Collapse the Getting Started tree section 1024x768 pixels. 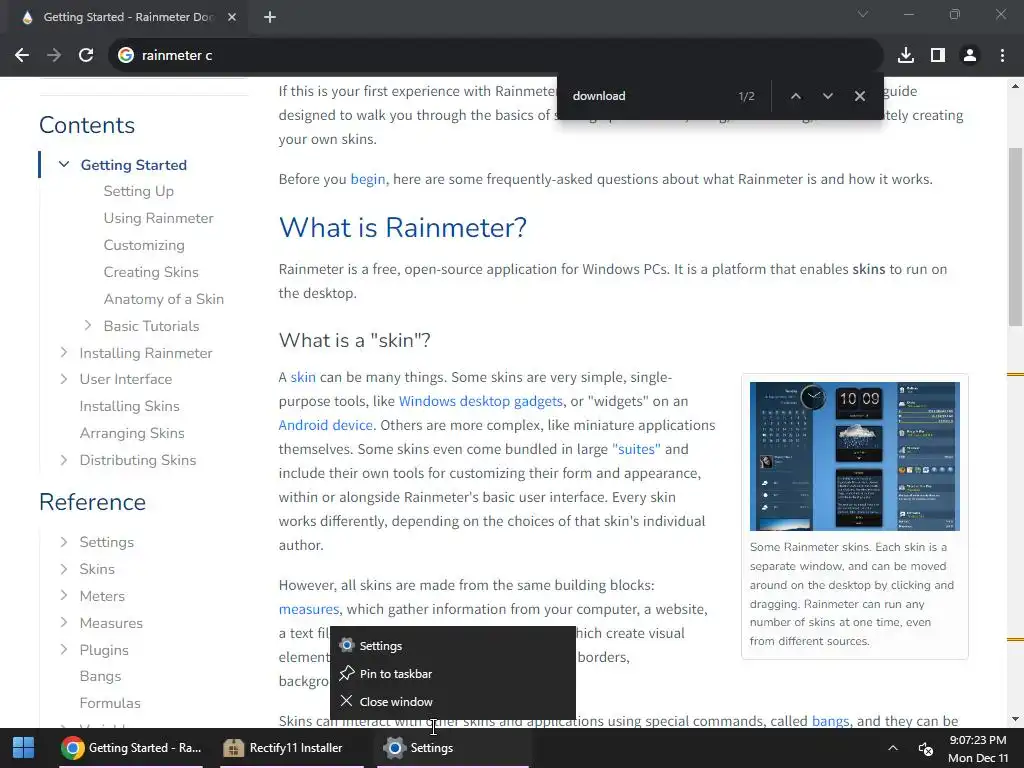click(x=64, y=165)
